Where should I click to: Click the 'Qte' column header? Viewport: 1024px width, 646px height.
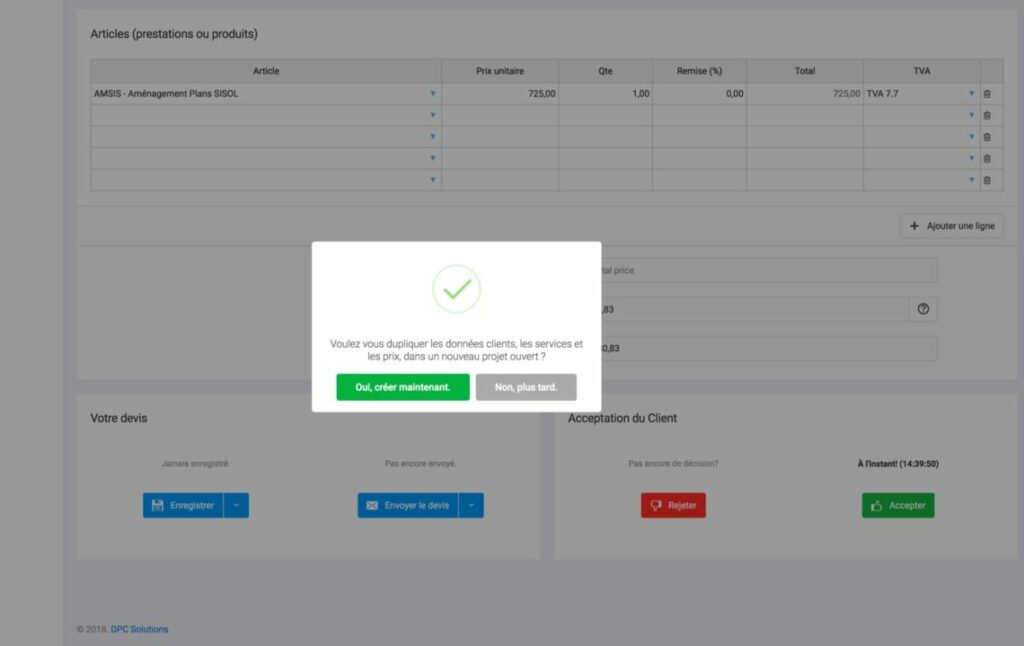605,71
